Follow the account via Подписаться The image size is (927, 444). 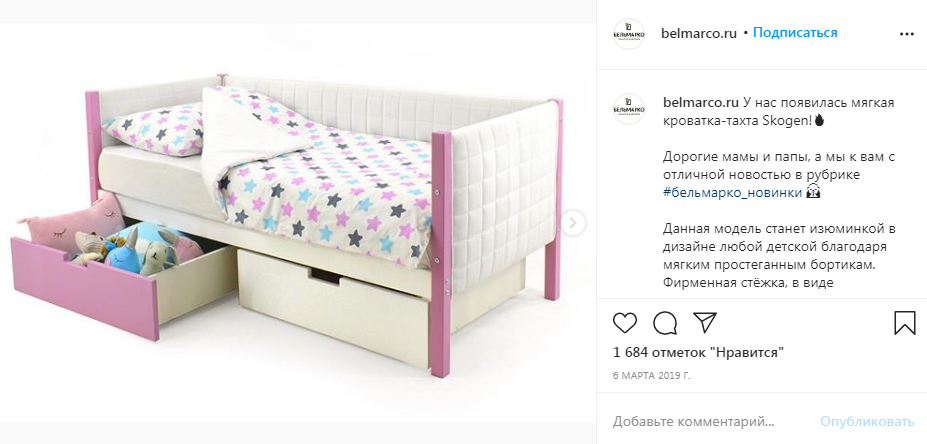795,33
